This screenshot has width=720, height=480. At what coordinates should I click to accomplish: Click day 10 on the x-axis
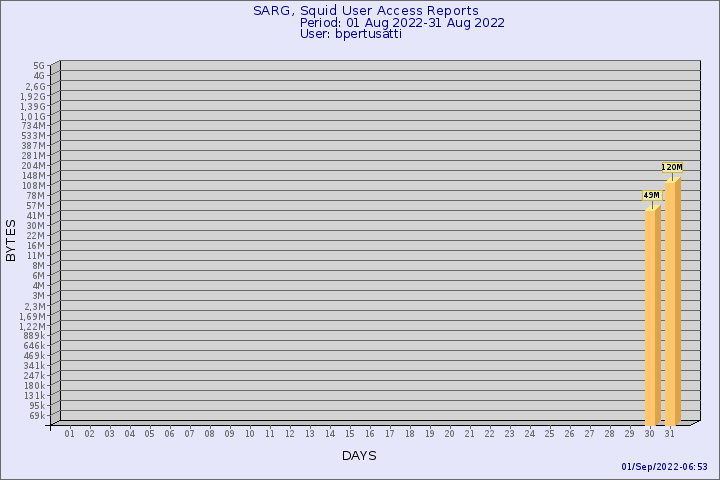click(x=250, y=434)
